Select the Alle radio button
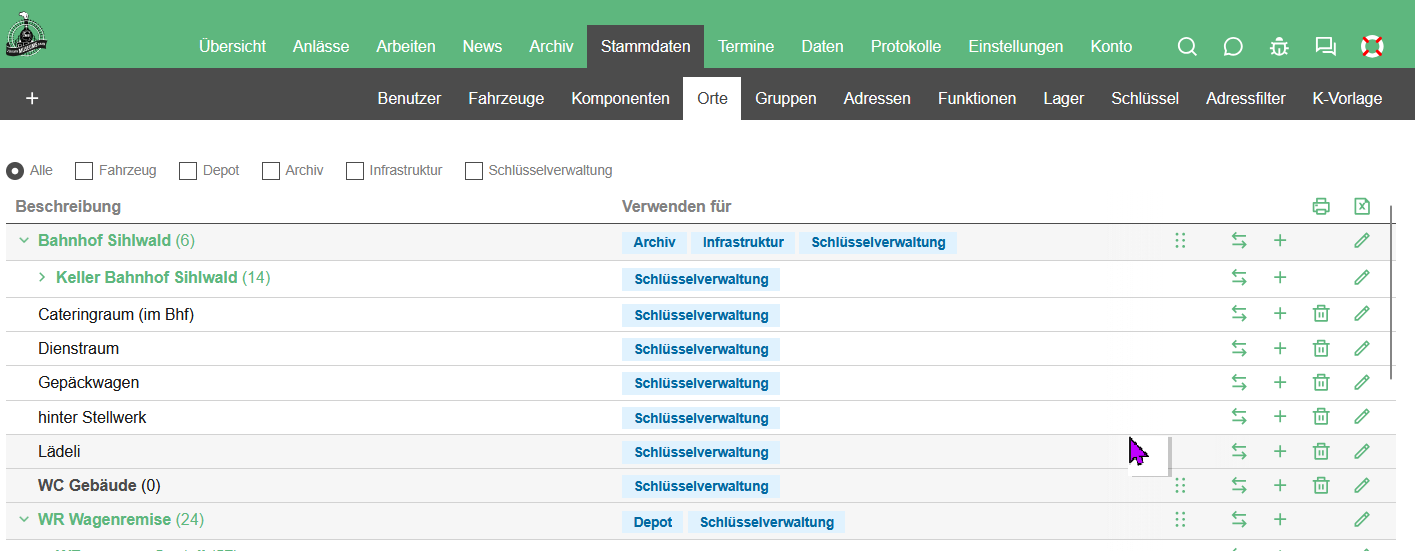Image resolution: width=1415 pixels, height=551 pixels. pyautogui.click(x=15, y=171)
